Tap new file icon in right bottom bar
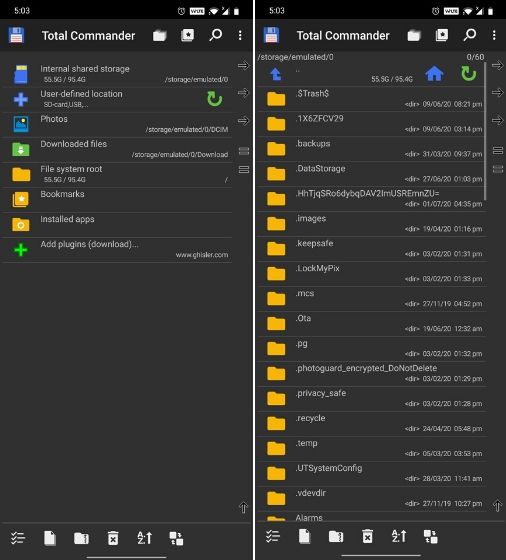Screen dimensions: 506x560 (x=304, y=536)
